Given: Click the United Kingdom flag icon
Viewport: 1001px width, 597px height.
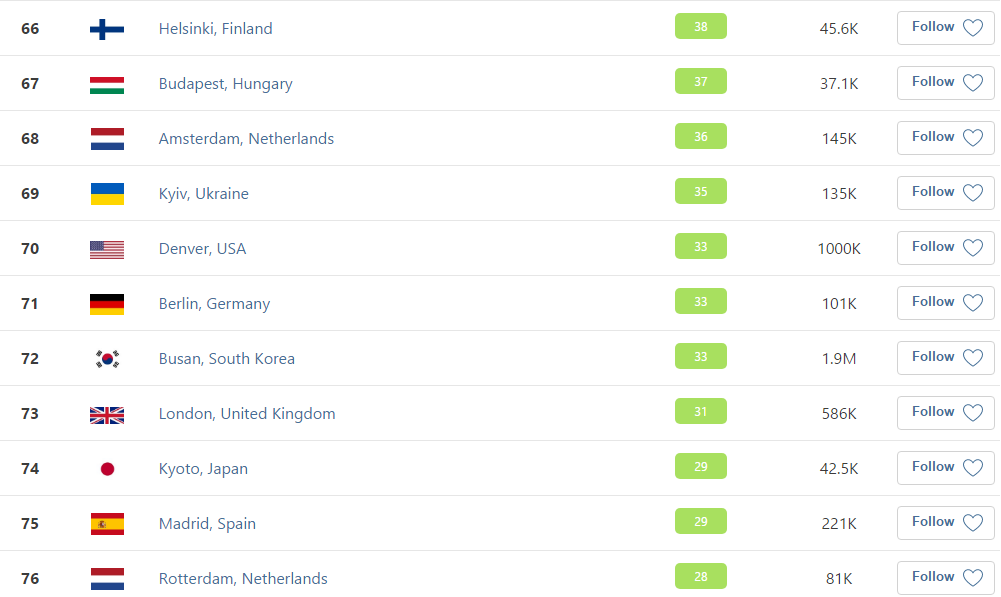Looking at the screenshot, I should point(107,415).
